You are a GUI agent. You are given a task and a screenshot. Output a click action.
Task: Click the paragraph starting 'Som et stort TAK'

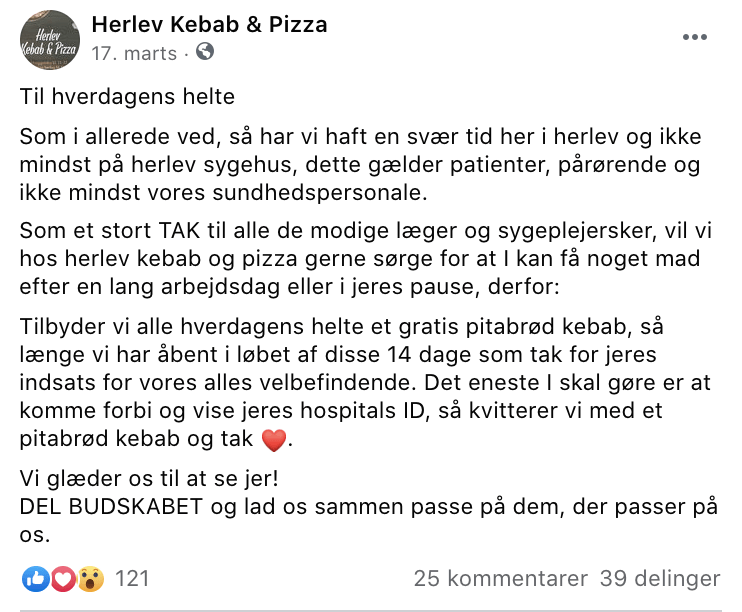(366, 258)
